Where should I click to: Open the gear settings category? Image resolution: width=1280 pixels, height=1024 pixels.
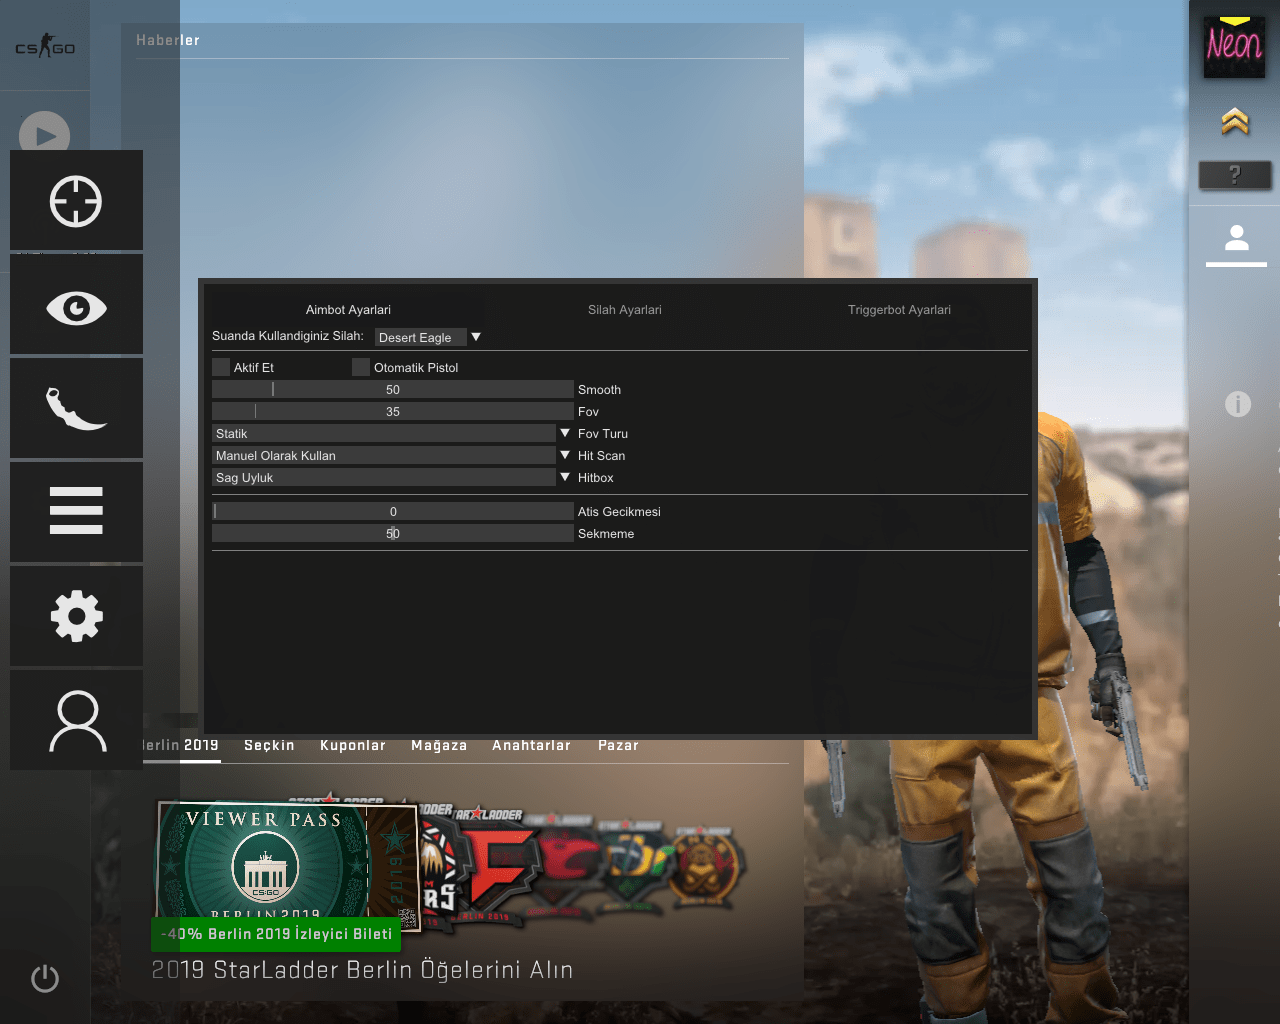pyautogui.click(x=76, y=616)
